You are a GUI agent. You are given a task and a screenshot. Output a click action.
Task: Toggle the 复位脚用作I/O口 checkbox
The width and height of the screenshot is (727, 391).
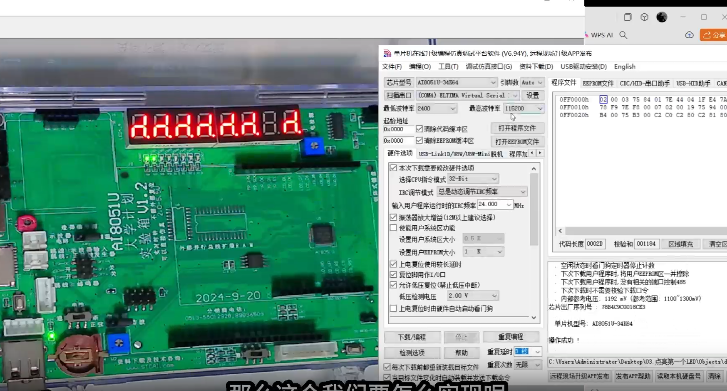click(x=394, y=275)
